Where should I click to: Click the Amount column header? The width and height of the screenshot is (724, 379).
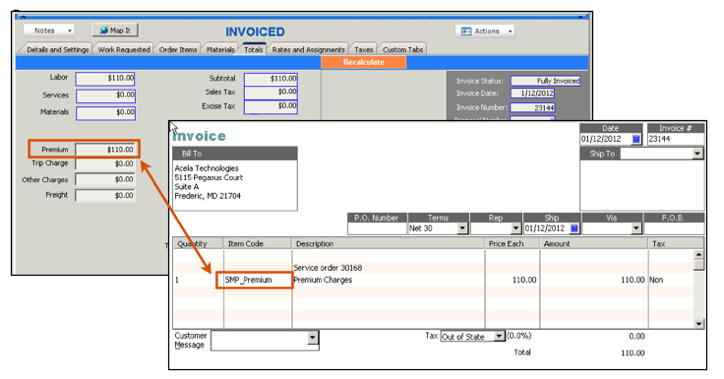(x=594, y=243)
